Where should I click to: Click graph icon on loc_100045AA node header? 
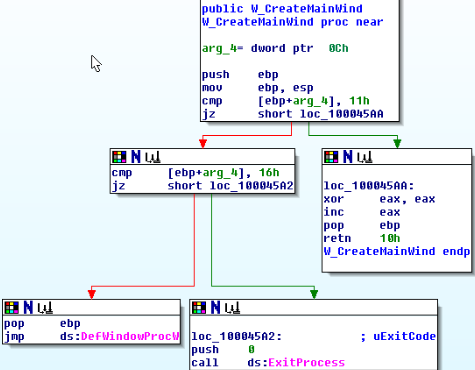click(x=365, y=157)
